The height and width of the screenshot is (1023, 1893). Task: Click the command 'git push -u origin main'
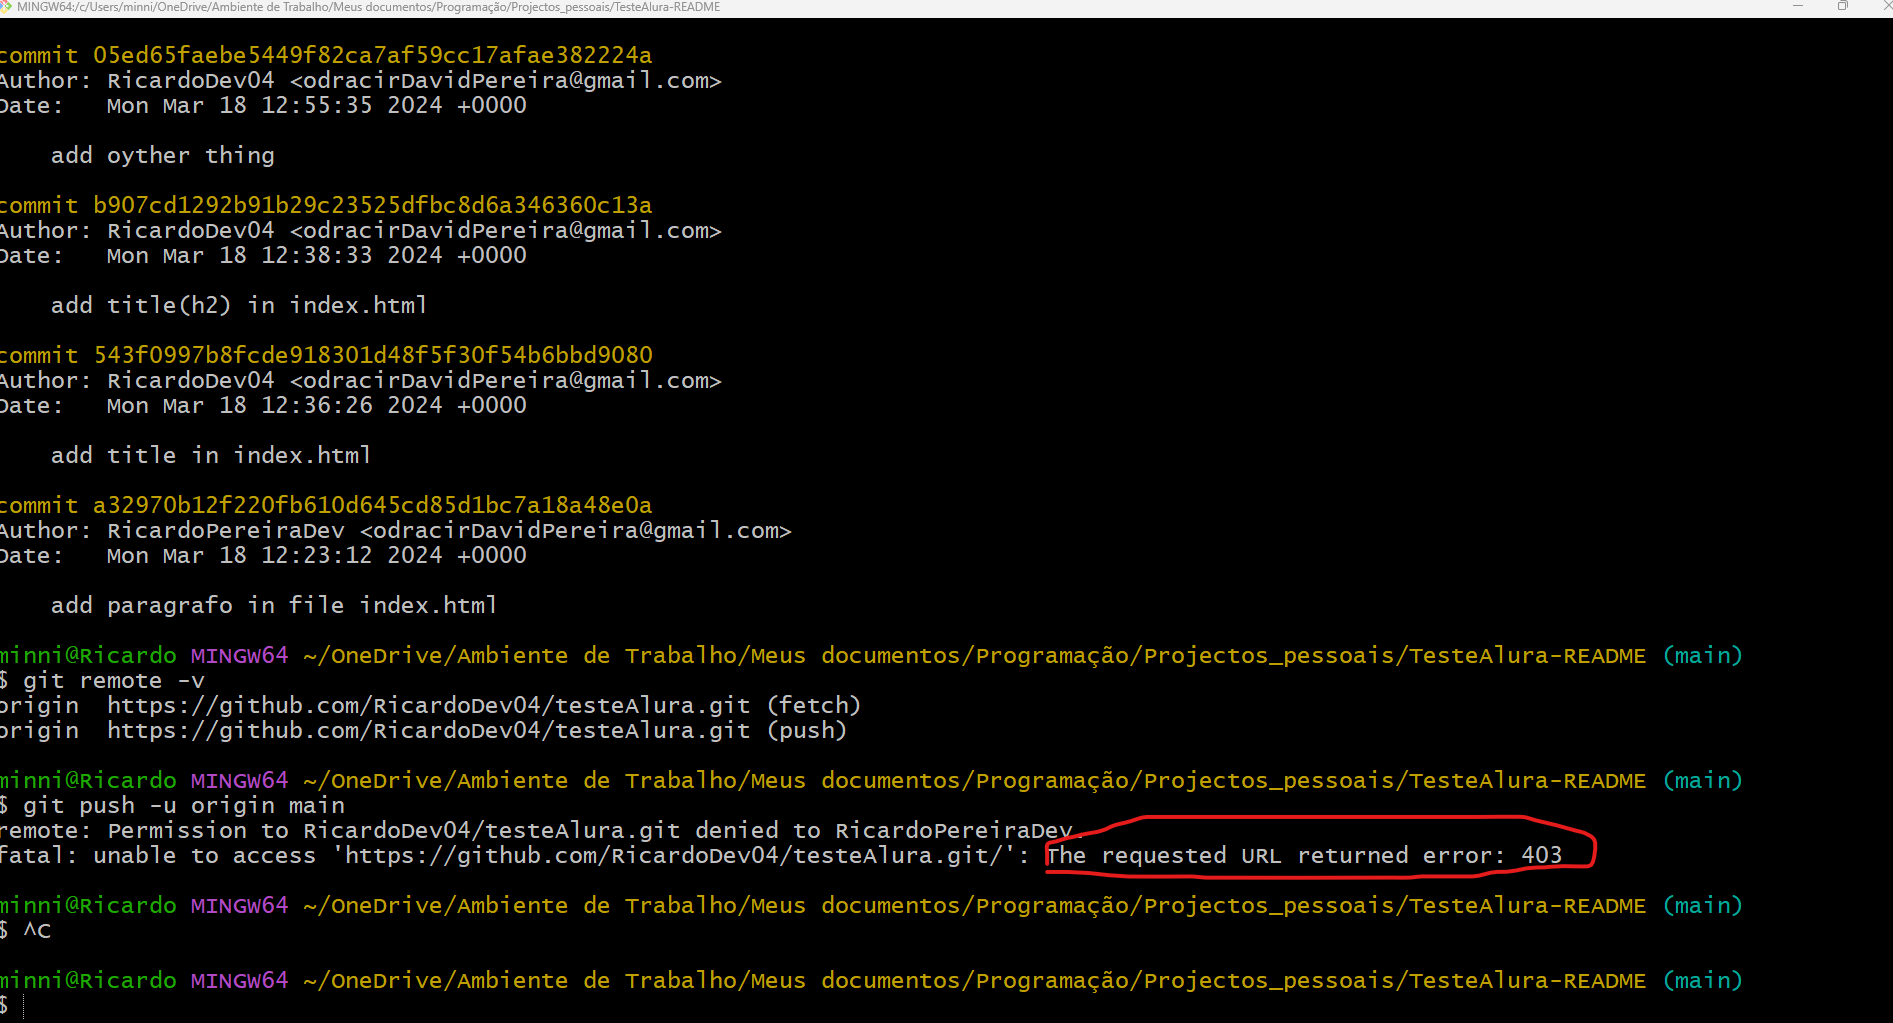[183, 805]
